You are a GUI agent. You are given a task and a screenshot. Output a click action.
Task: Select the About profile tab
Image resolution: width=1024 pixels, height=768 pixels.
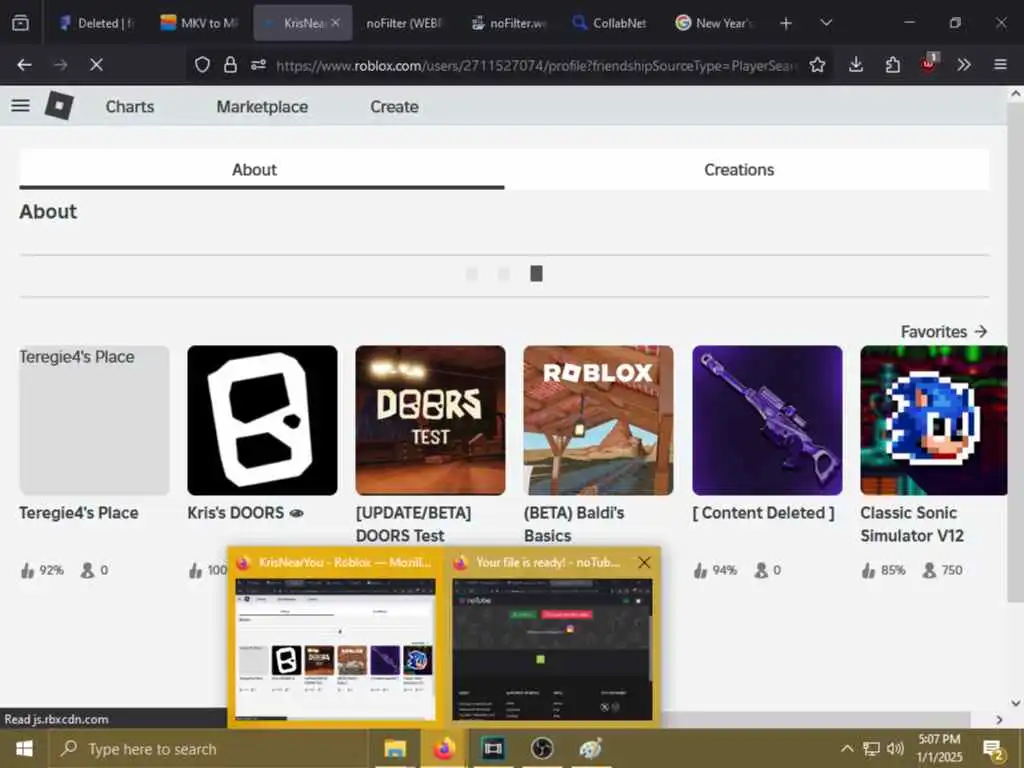coord(261,170)
